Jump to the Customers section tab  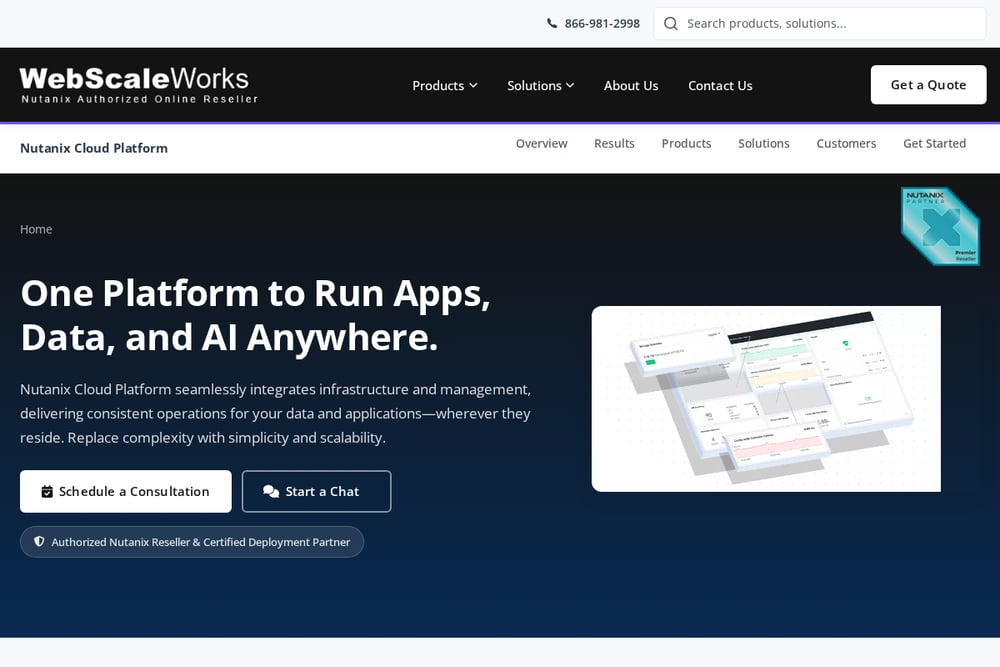click(846, 143)
